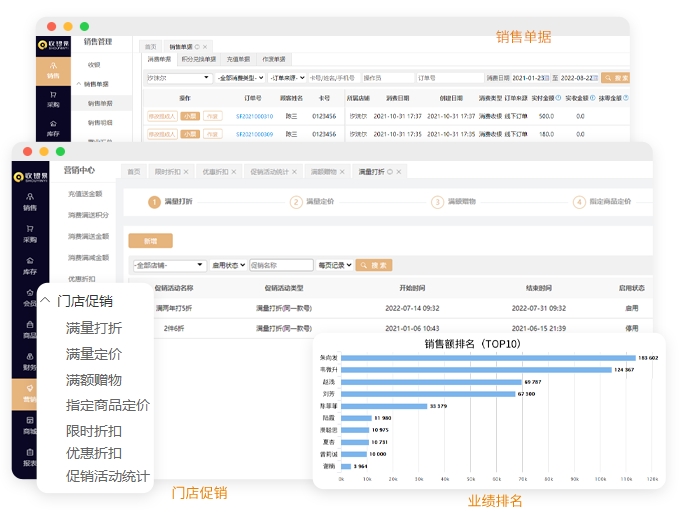Open 首页 tab in sales window
The width and height of the screenshot is (686, 518).
(150, 47)
